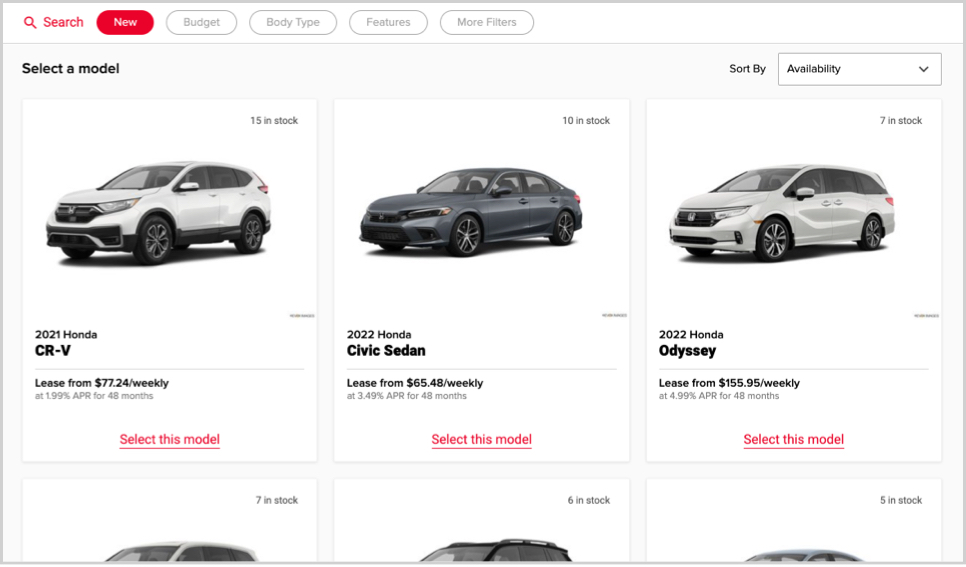
Task: Click the 'Select a model' heading
Action: click(x=71, y=68)
